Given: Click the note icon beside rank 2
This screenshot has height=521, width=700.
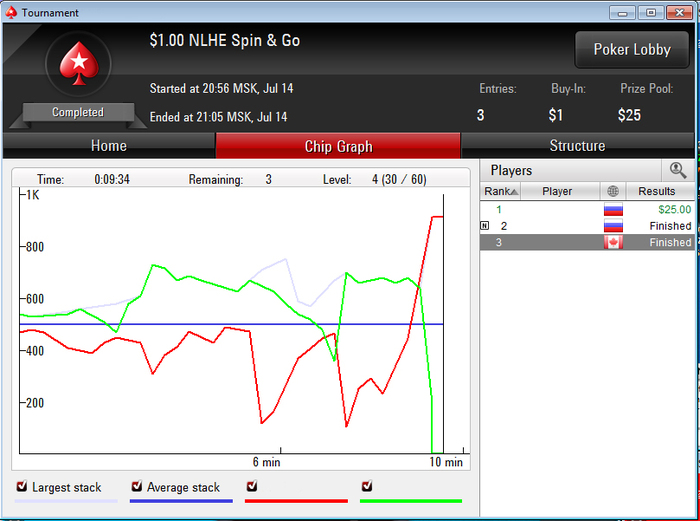Looking at the screenshot, I should tap(484, 225).
